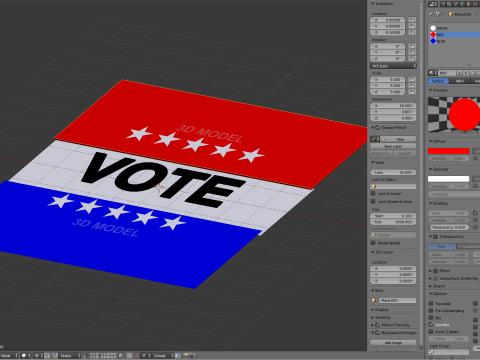Enable the Mirror panel checkbox
Image resolution: width=480 pixels, height=360 pixels.
click(x=435, y=271)
